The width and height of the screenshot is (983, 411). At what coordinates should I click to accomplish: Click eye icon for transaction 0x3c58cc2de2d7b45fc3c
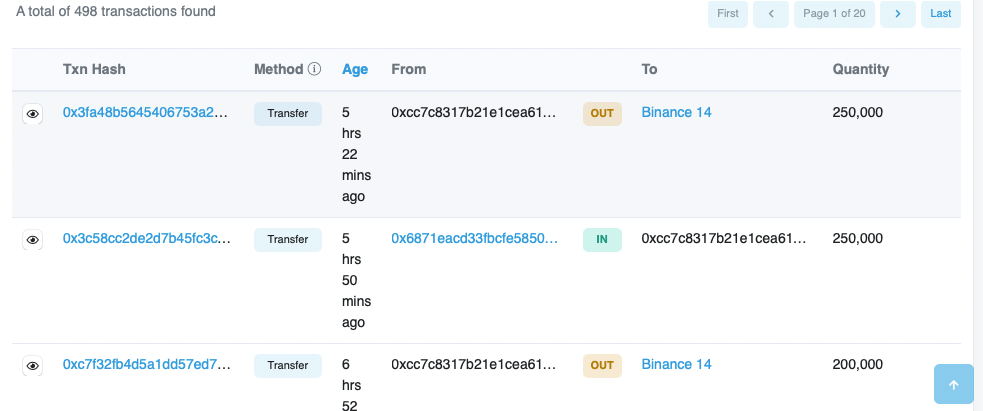pos(33,240)
